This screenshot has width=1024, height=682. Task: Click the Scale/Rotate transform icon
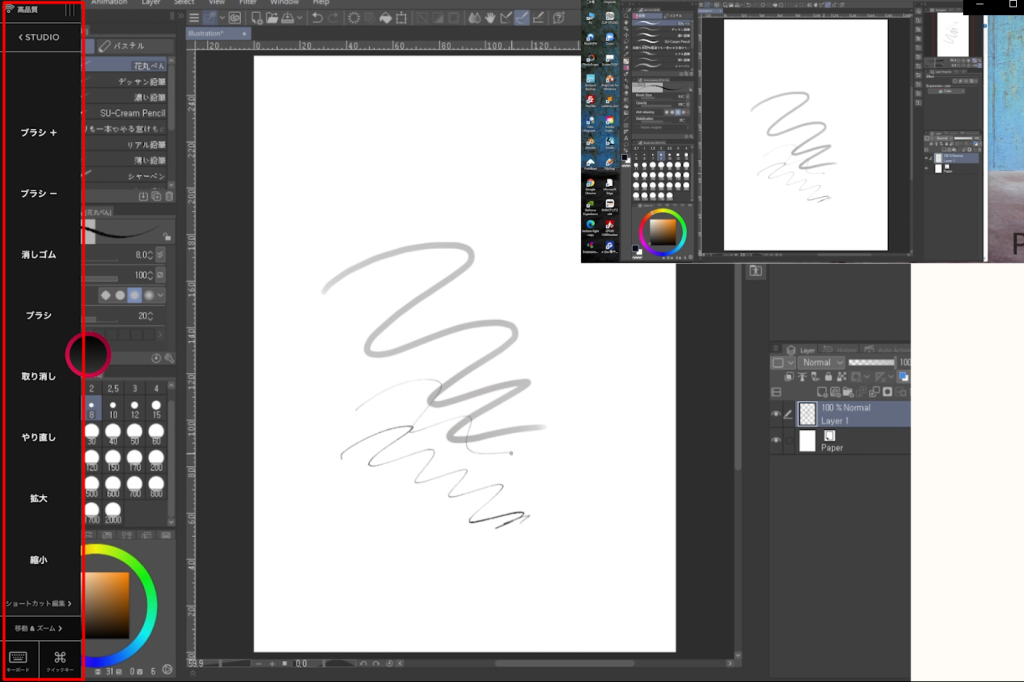pyautogui.click(x=402, y=18)
